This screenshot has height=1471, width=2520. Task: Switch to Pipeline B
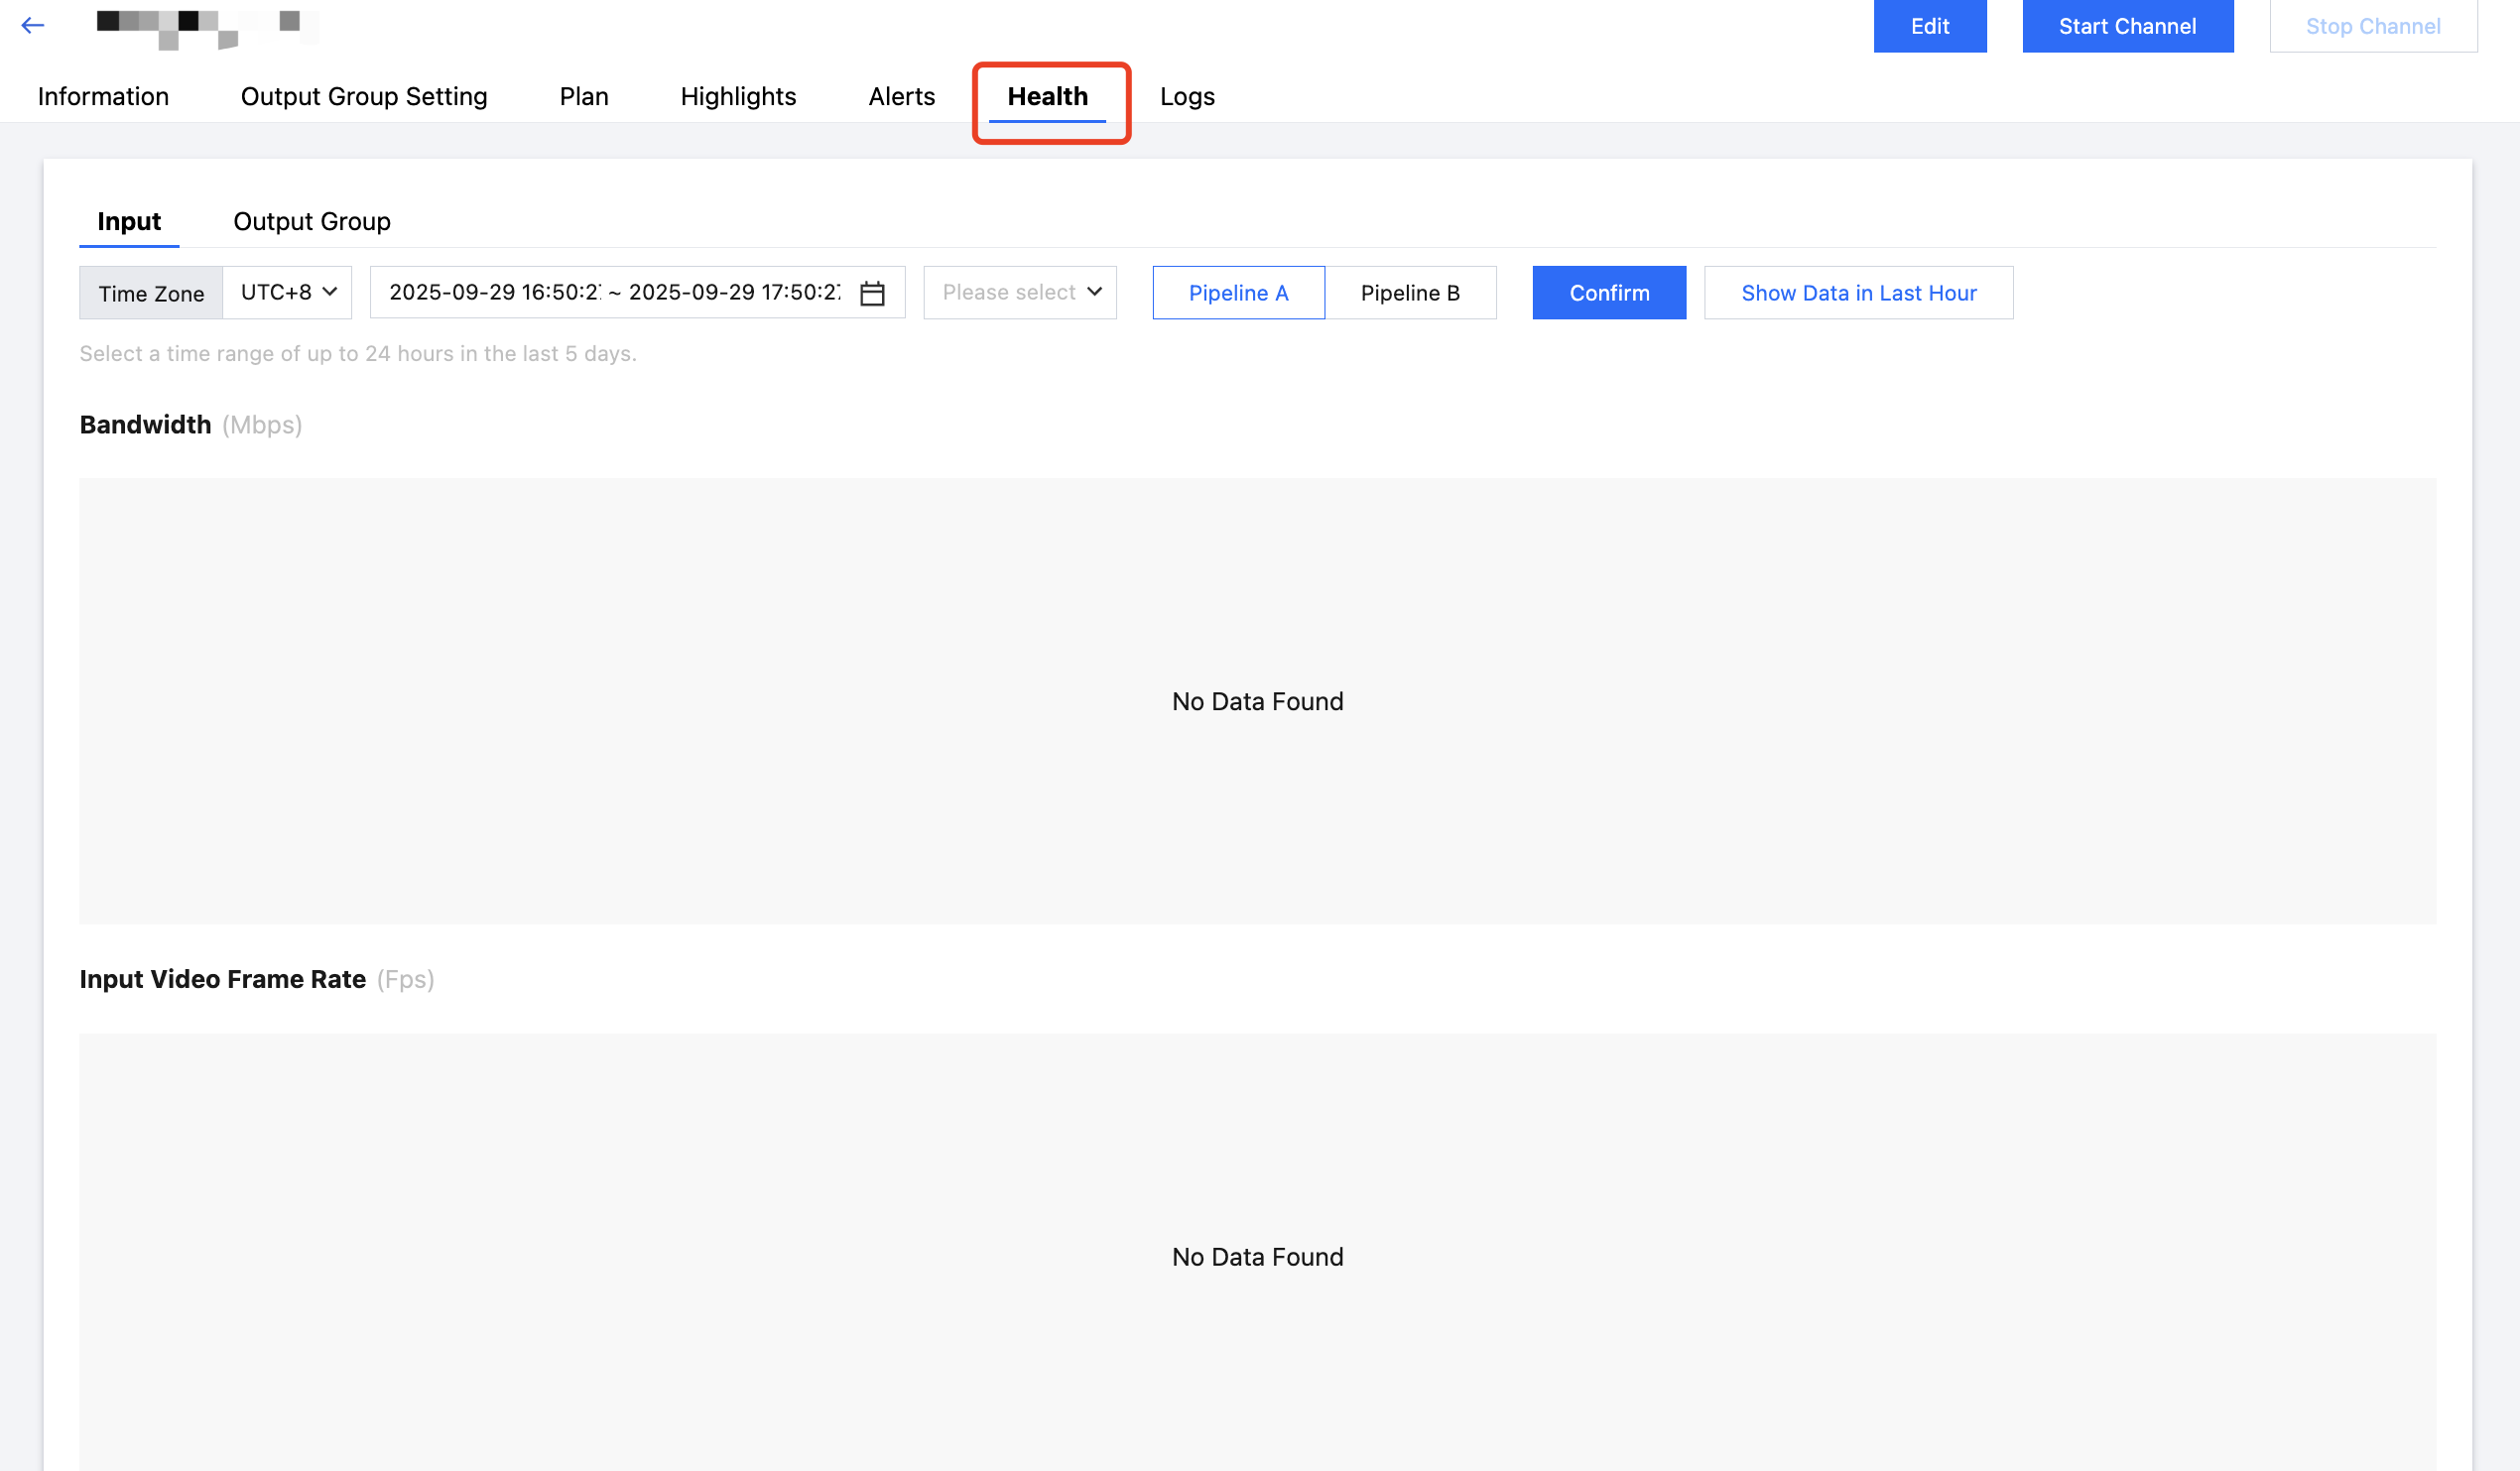coord(1409,293)
